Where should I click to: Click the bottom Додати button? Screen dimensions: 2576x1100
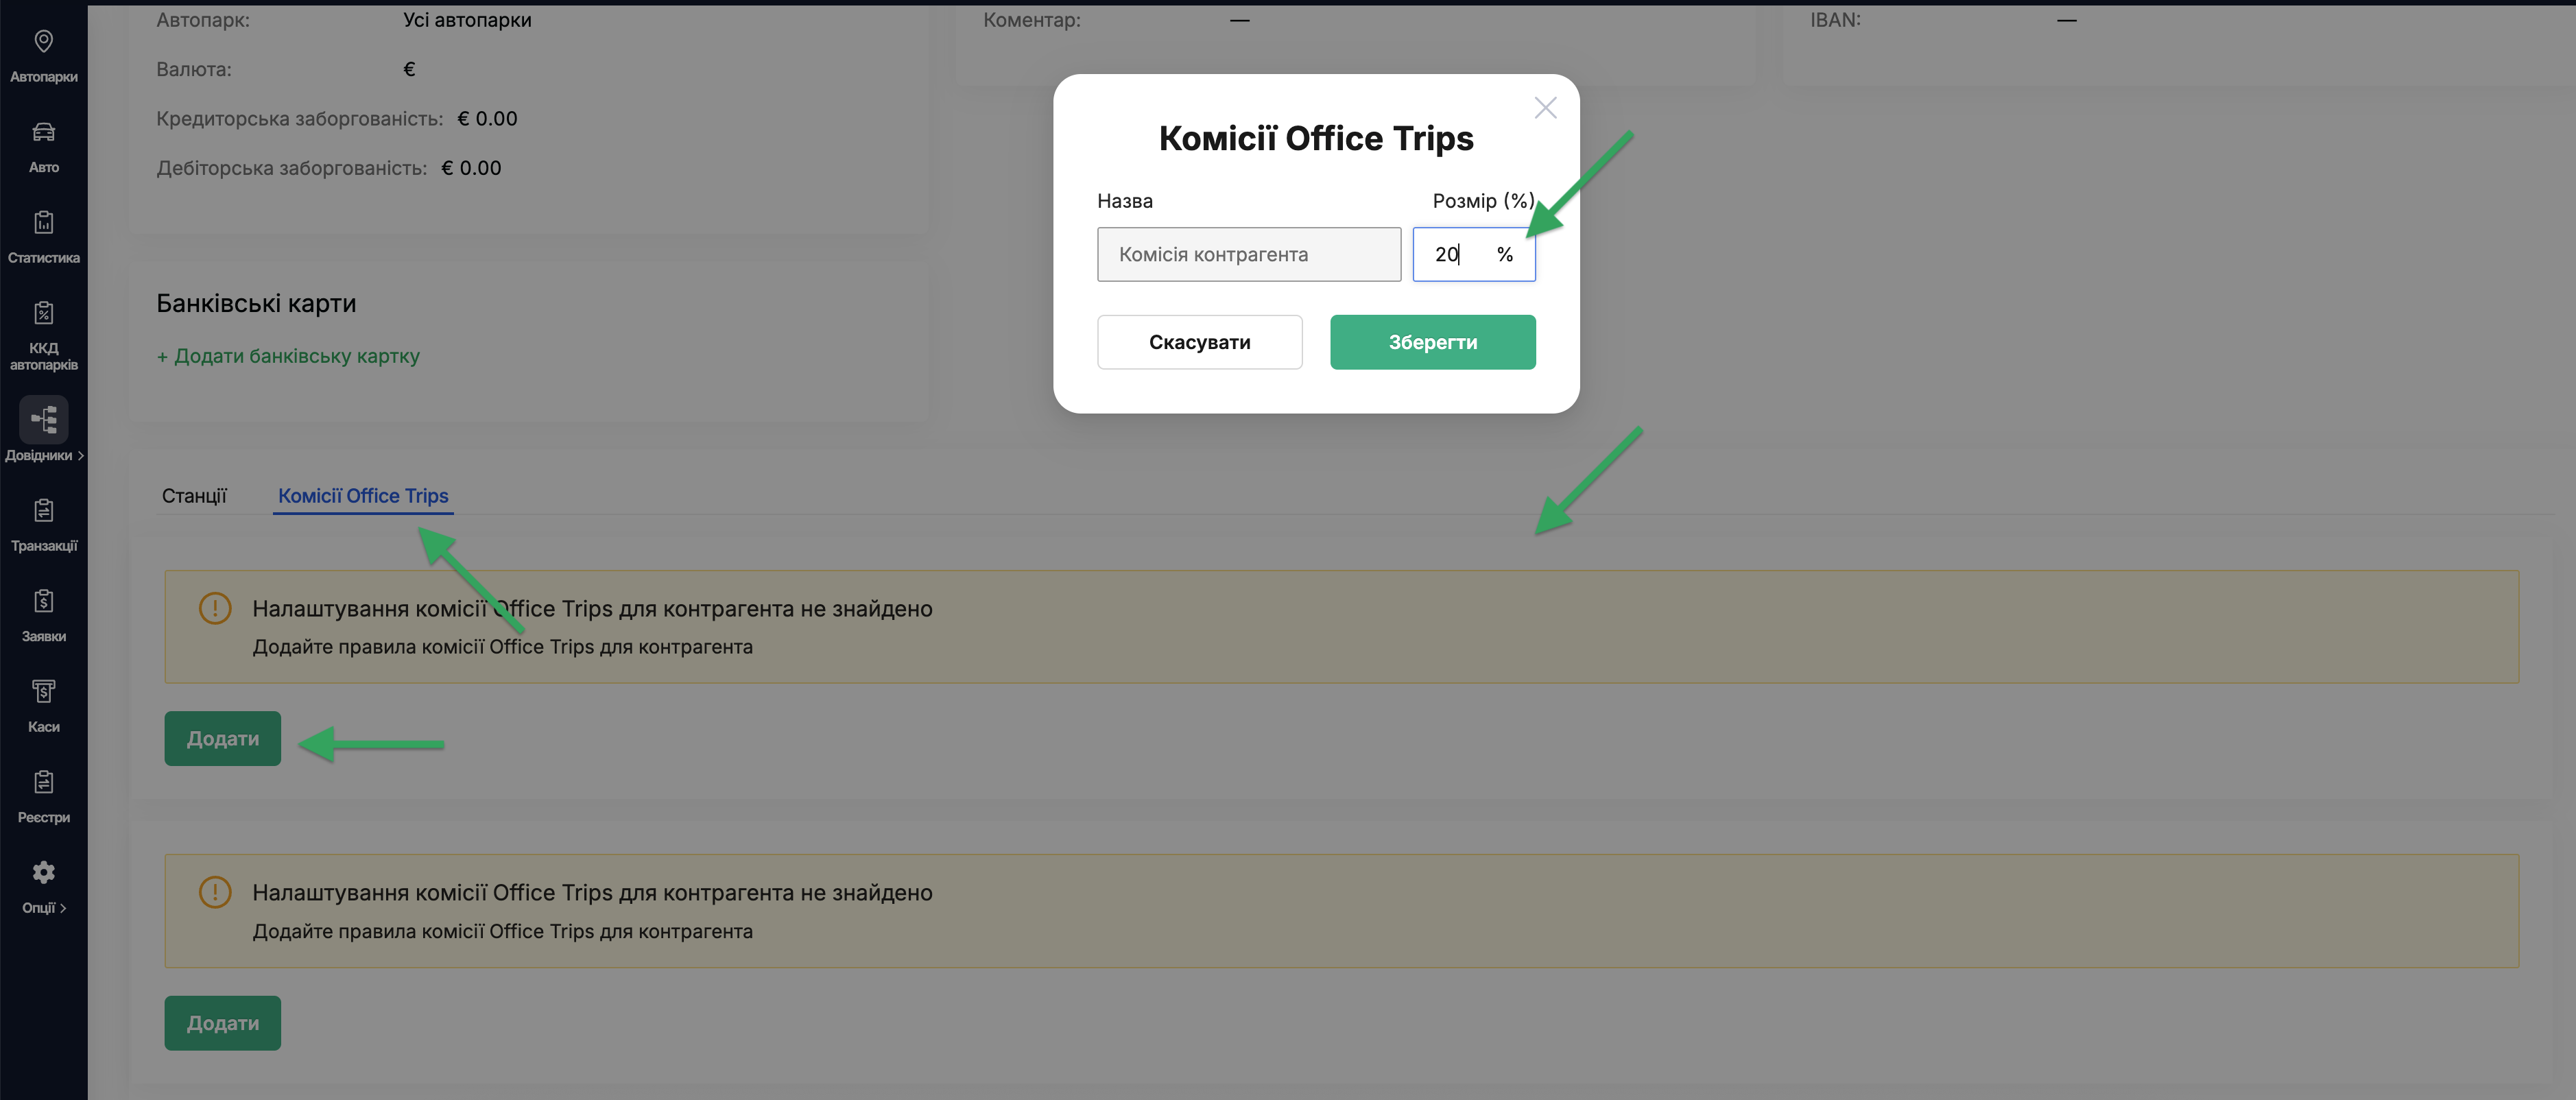click(222, 1022)
